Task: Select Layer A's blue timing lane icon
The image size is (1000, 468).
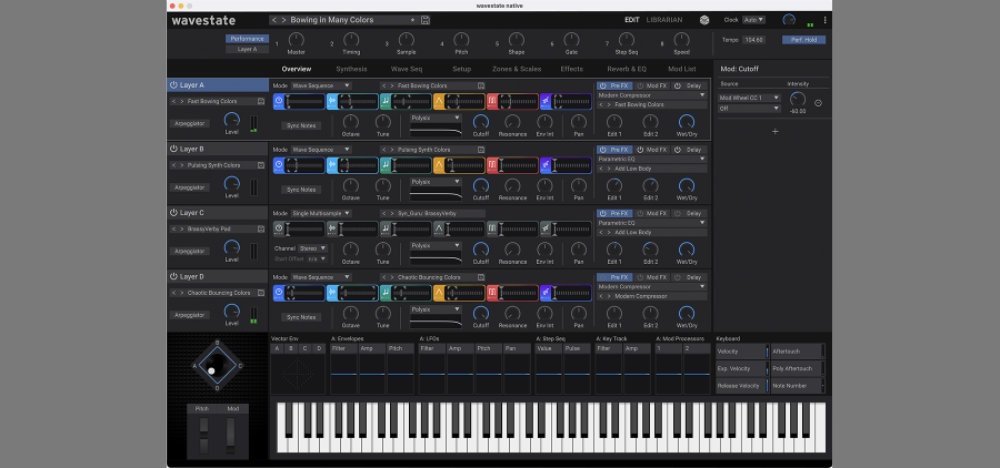Action: [x=279, y=101]
